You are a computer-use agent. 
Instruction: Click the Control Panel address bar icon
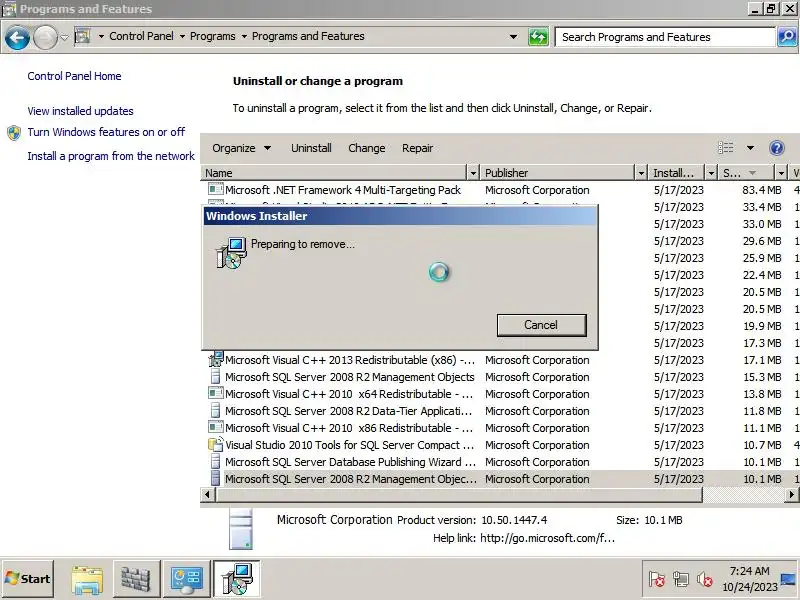point(83,36)
